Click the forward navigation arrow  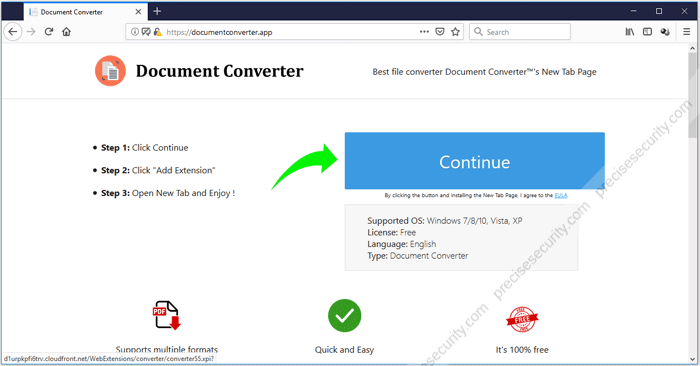[x=31, y=32]
